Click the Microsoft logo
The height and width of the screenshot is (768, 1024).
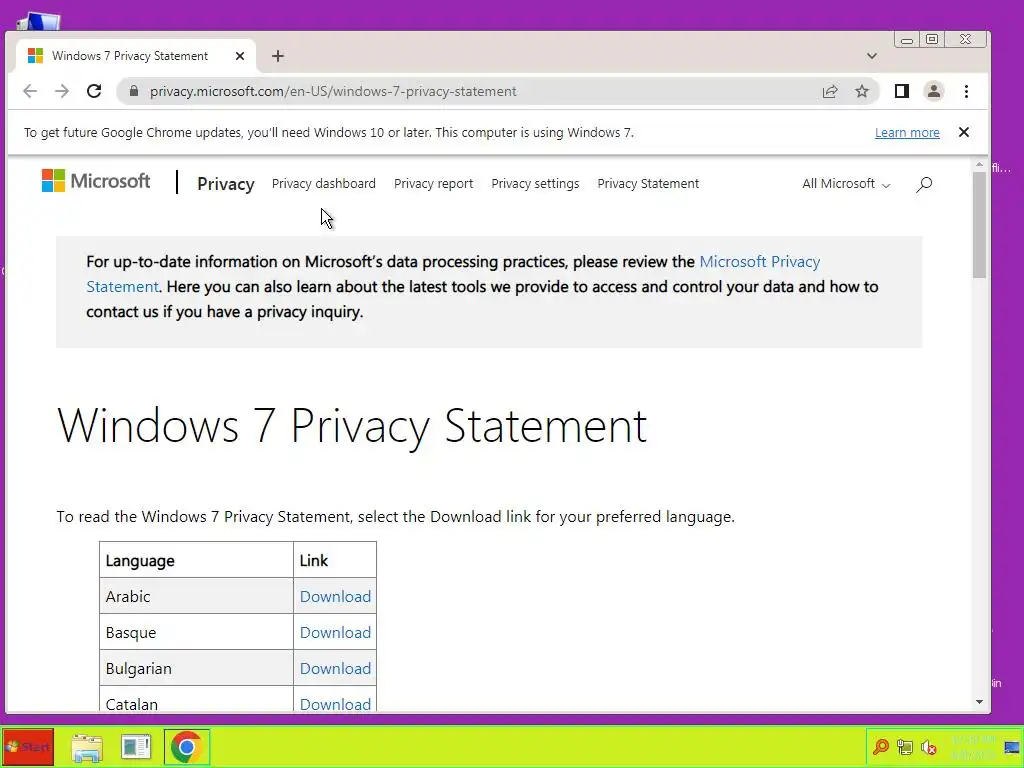96,181
